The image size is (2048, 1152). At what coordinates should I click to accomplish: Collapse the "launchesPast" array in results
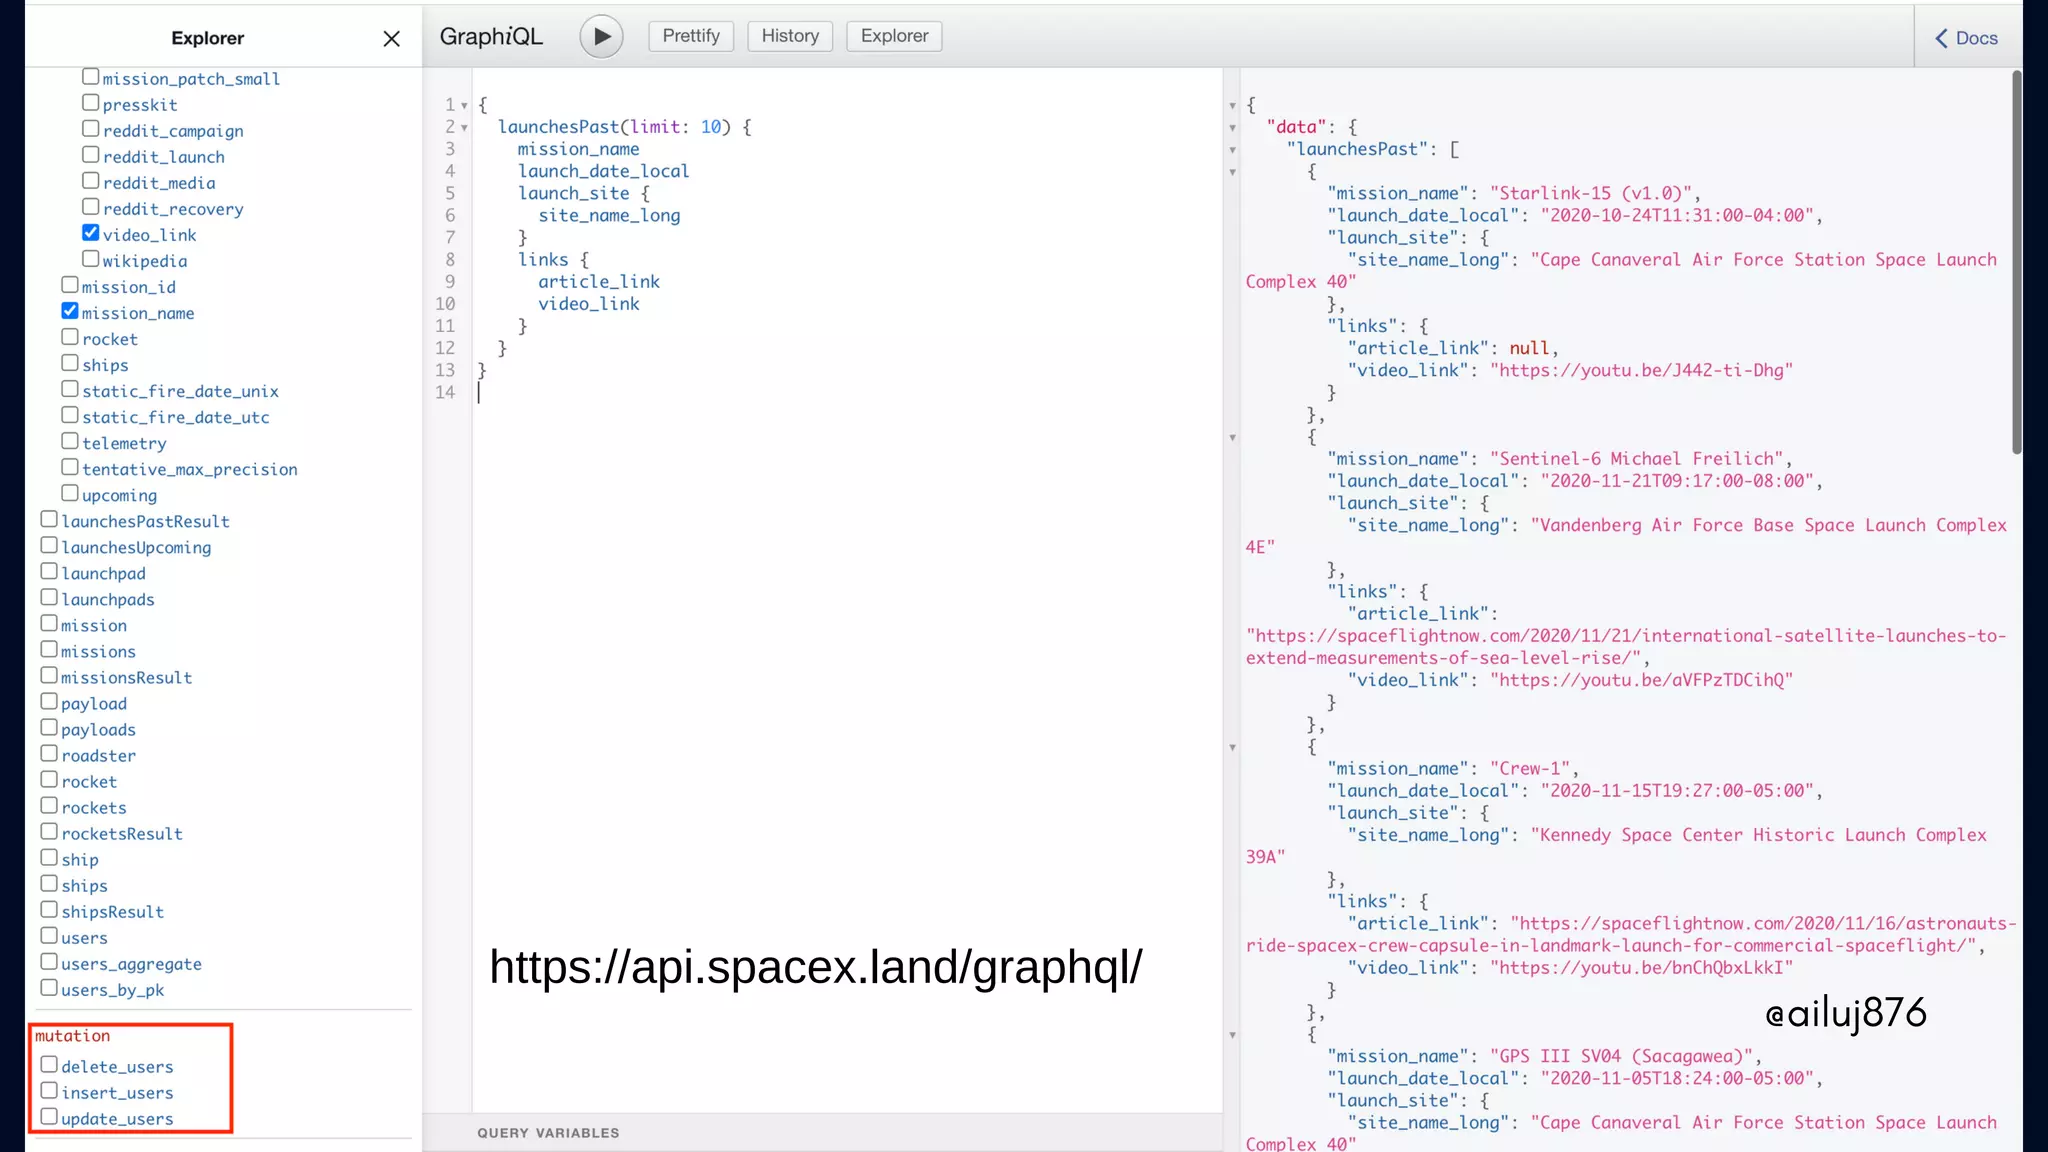pyautogui.click(x=1232, y=150)
